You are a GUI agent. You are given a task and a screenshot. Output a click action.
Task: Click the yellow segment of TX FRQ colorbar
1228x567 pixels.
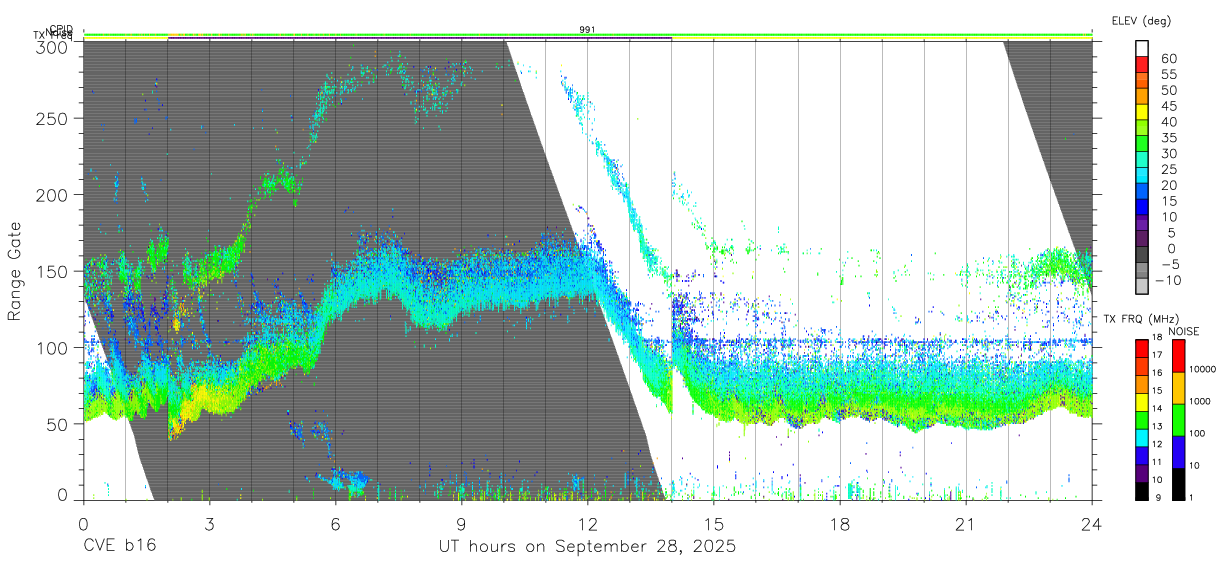click(1142, 401)
